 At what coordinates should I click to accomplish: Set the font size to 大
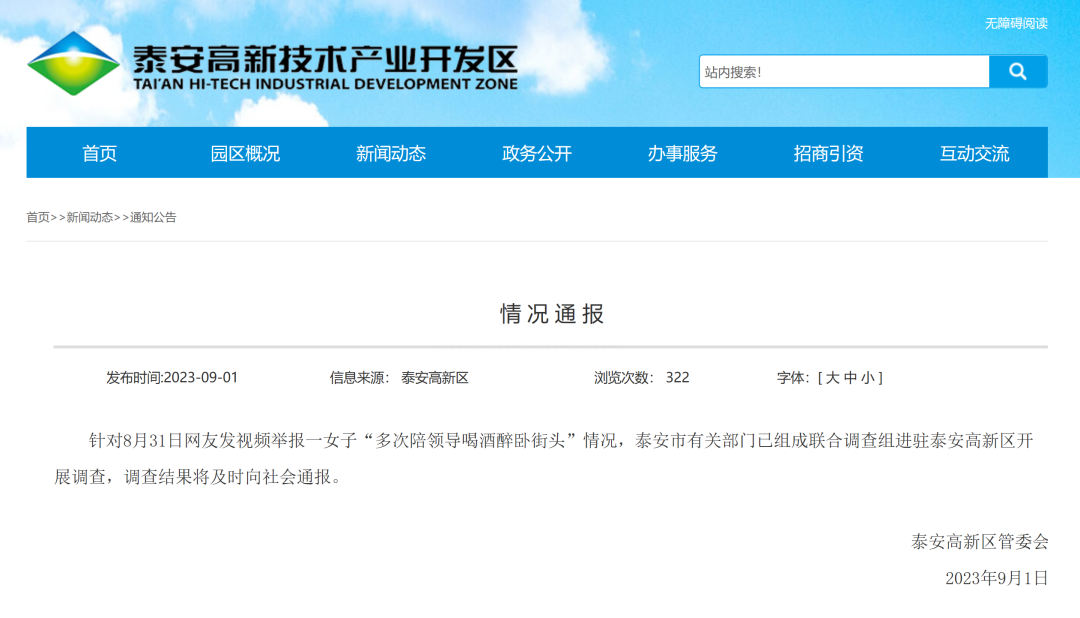pyautogui.click(x=832, y=378)
